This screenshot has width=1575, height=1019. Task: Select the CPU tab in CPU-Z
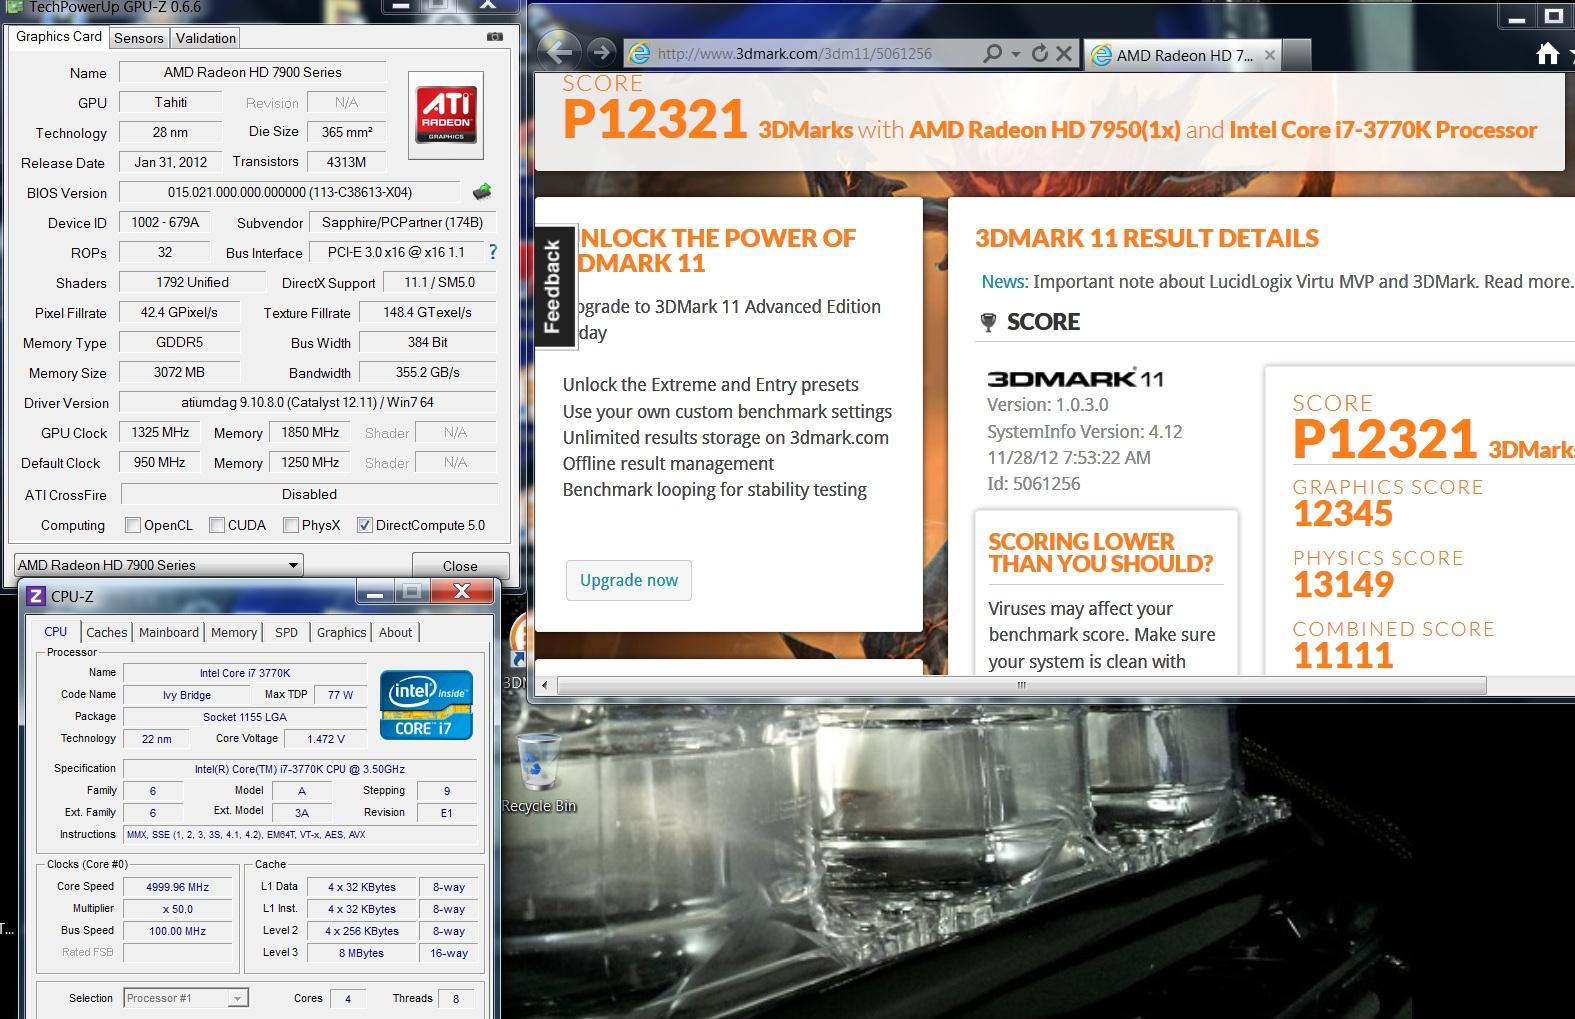pos(56,631)
